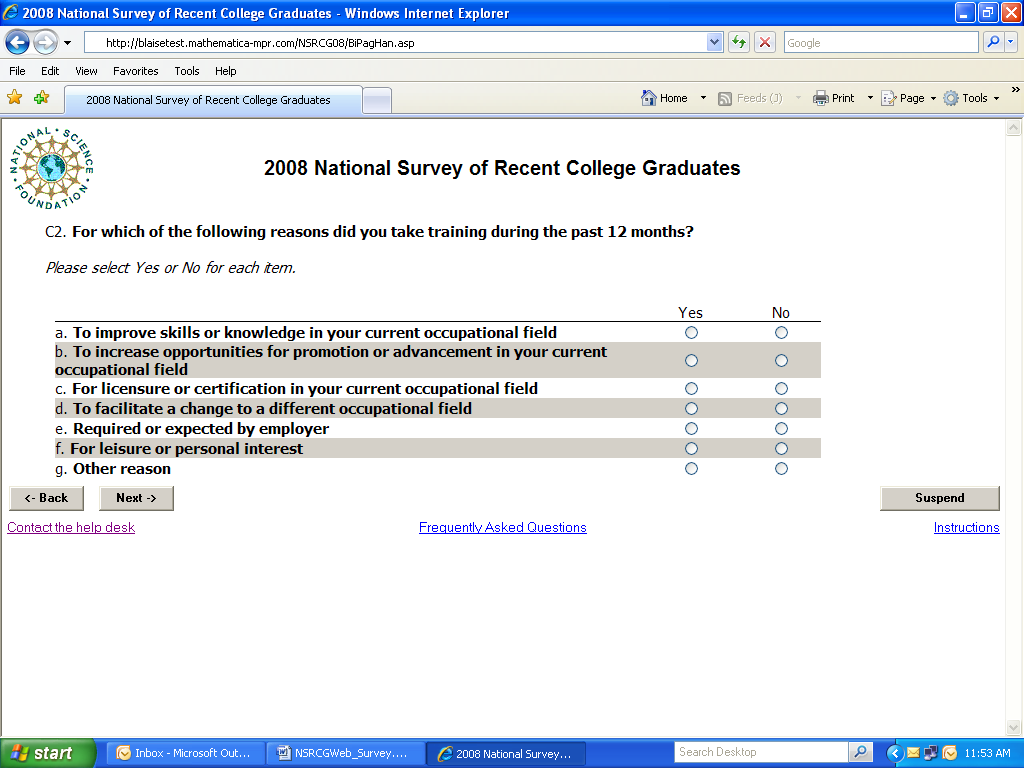Open Frequently Asked Questions link
Image resolution: width=1024 pixels, height=768 pixels.
click(502, 528)
